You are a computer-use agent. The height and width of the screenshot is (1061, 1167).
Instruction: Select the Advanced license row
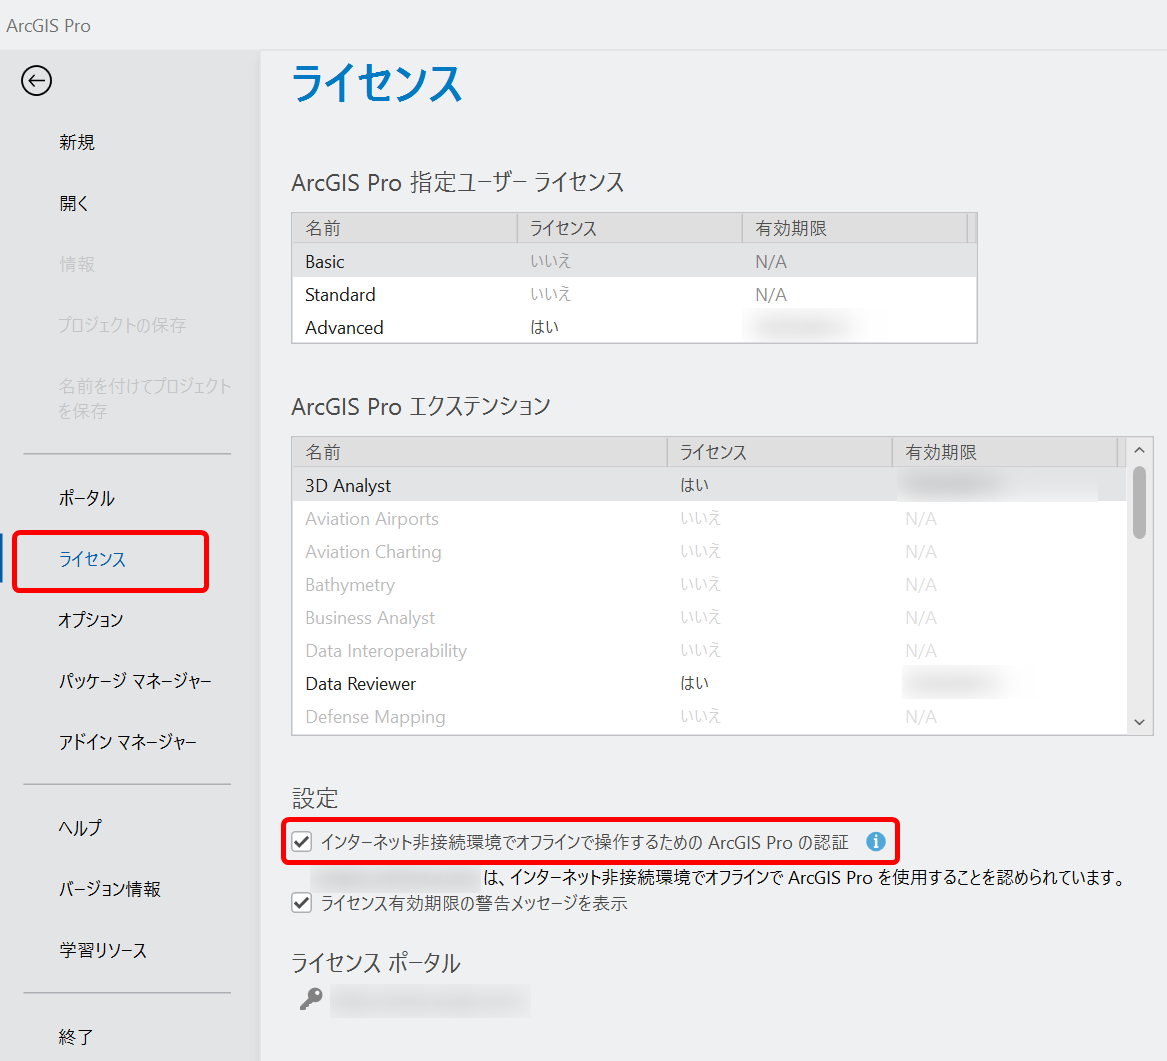[x=344, y=328]
